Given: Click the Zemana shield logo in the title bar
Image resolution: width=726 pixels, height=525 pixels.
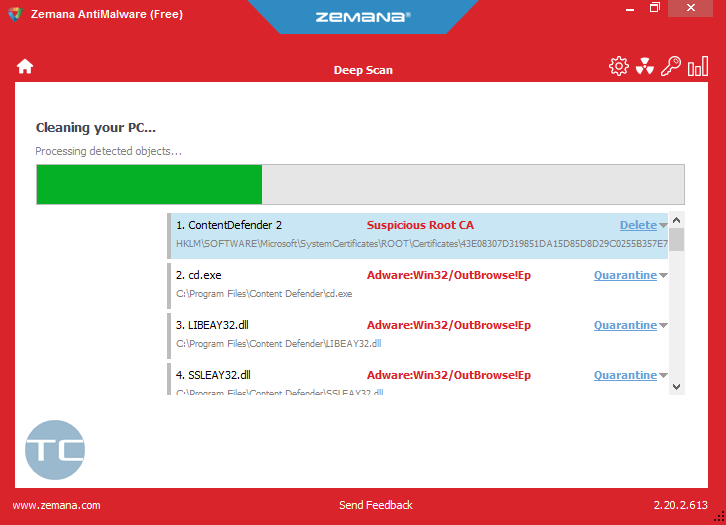Looking at the screenshot, I should pyautogui.click(x=15, y=14).
